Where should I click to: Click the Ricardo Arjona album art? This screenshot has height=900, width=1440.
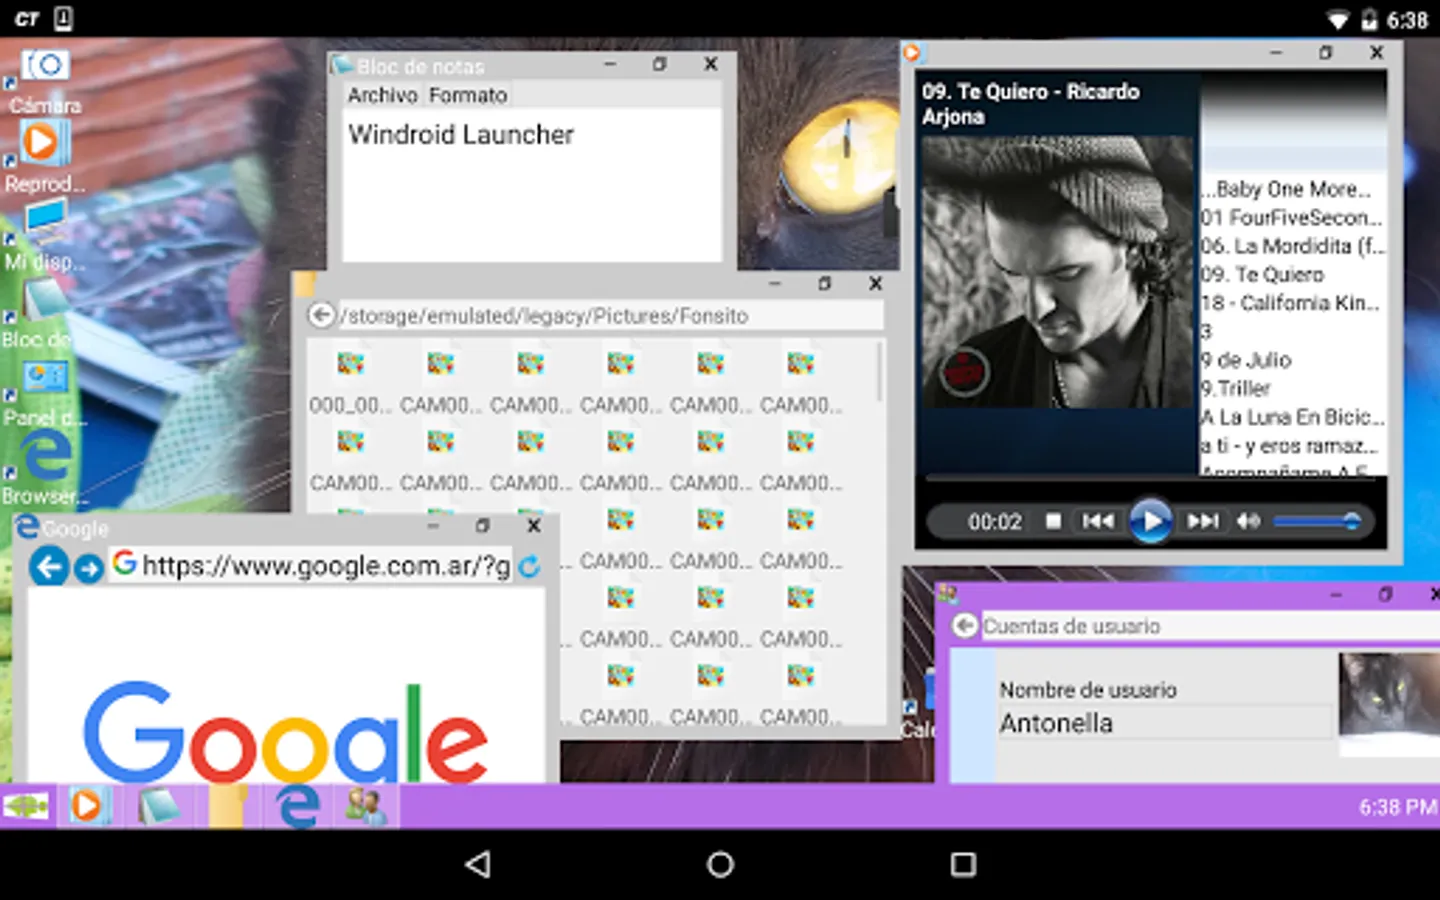[x=1058, y=272]
